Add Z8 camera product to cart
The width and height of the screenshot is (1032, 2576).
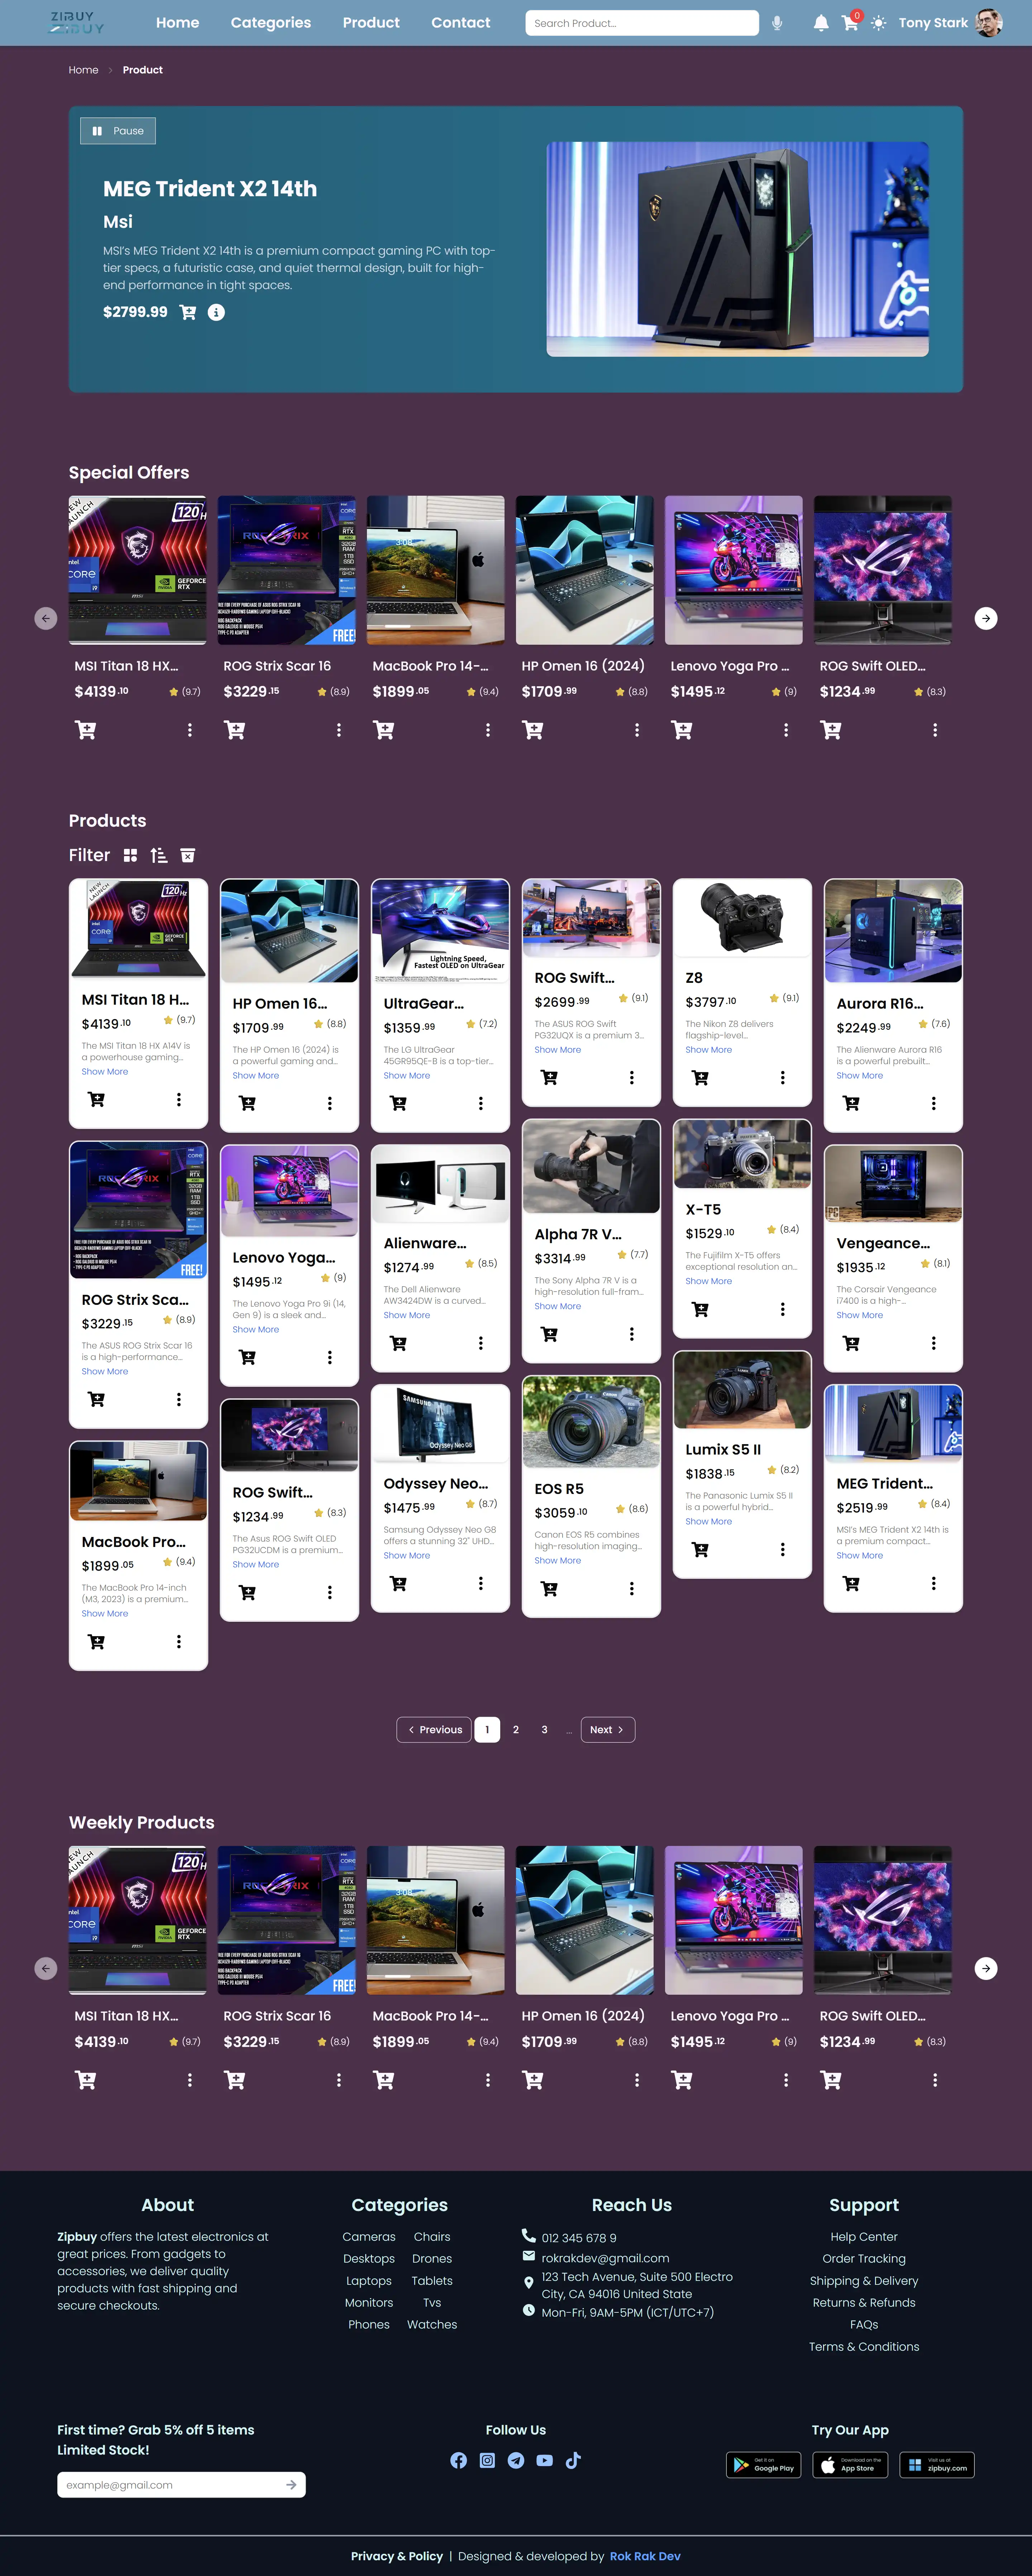click(700, 1078)
